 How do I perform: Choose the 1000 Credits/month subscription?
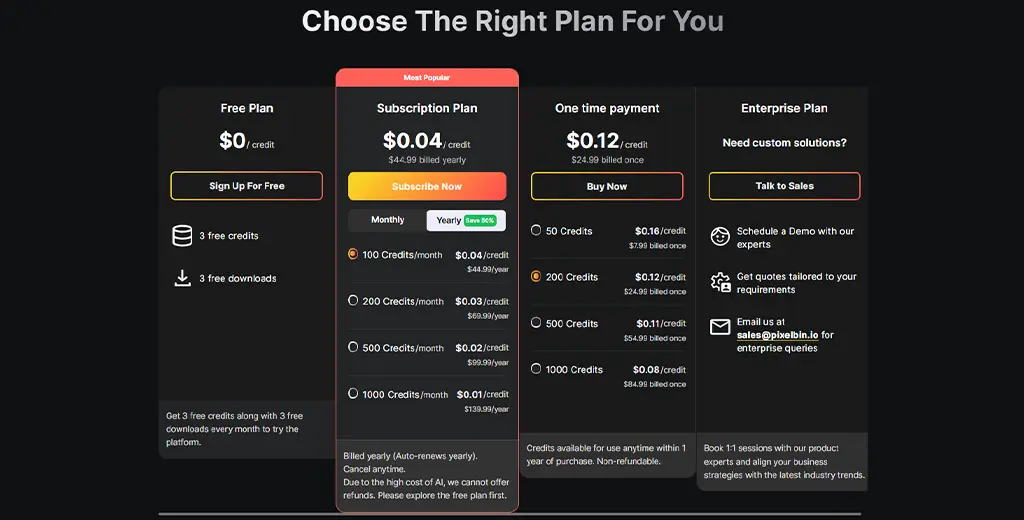(353, 394)
